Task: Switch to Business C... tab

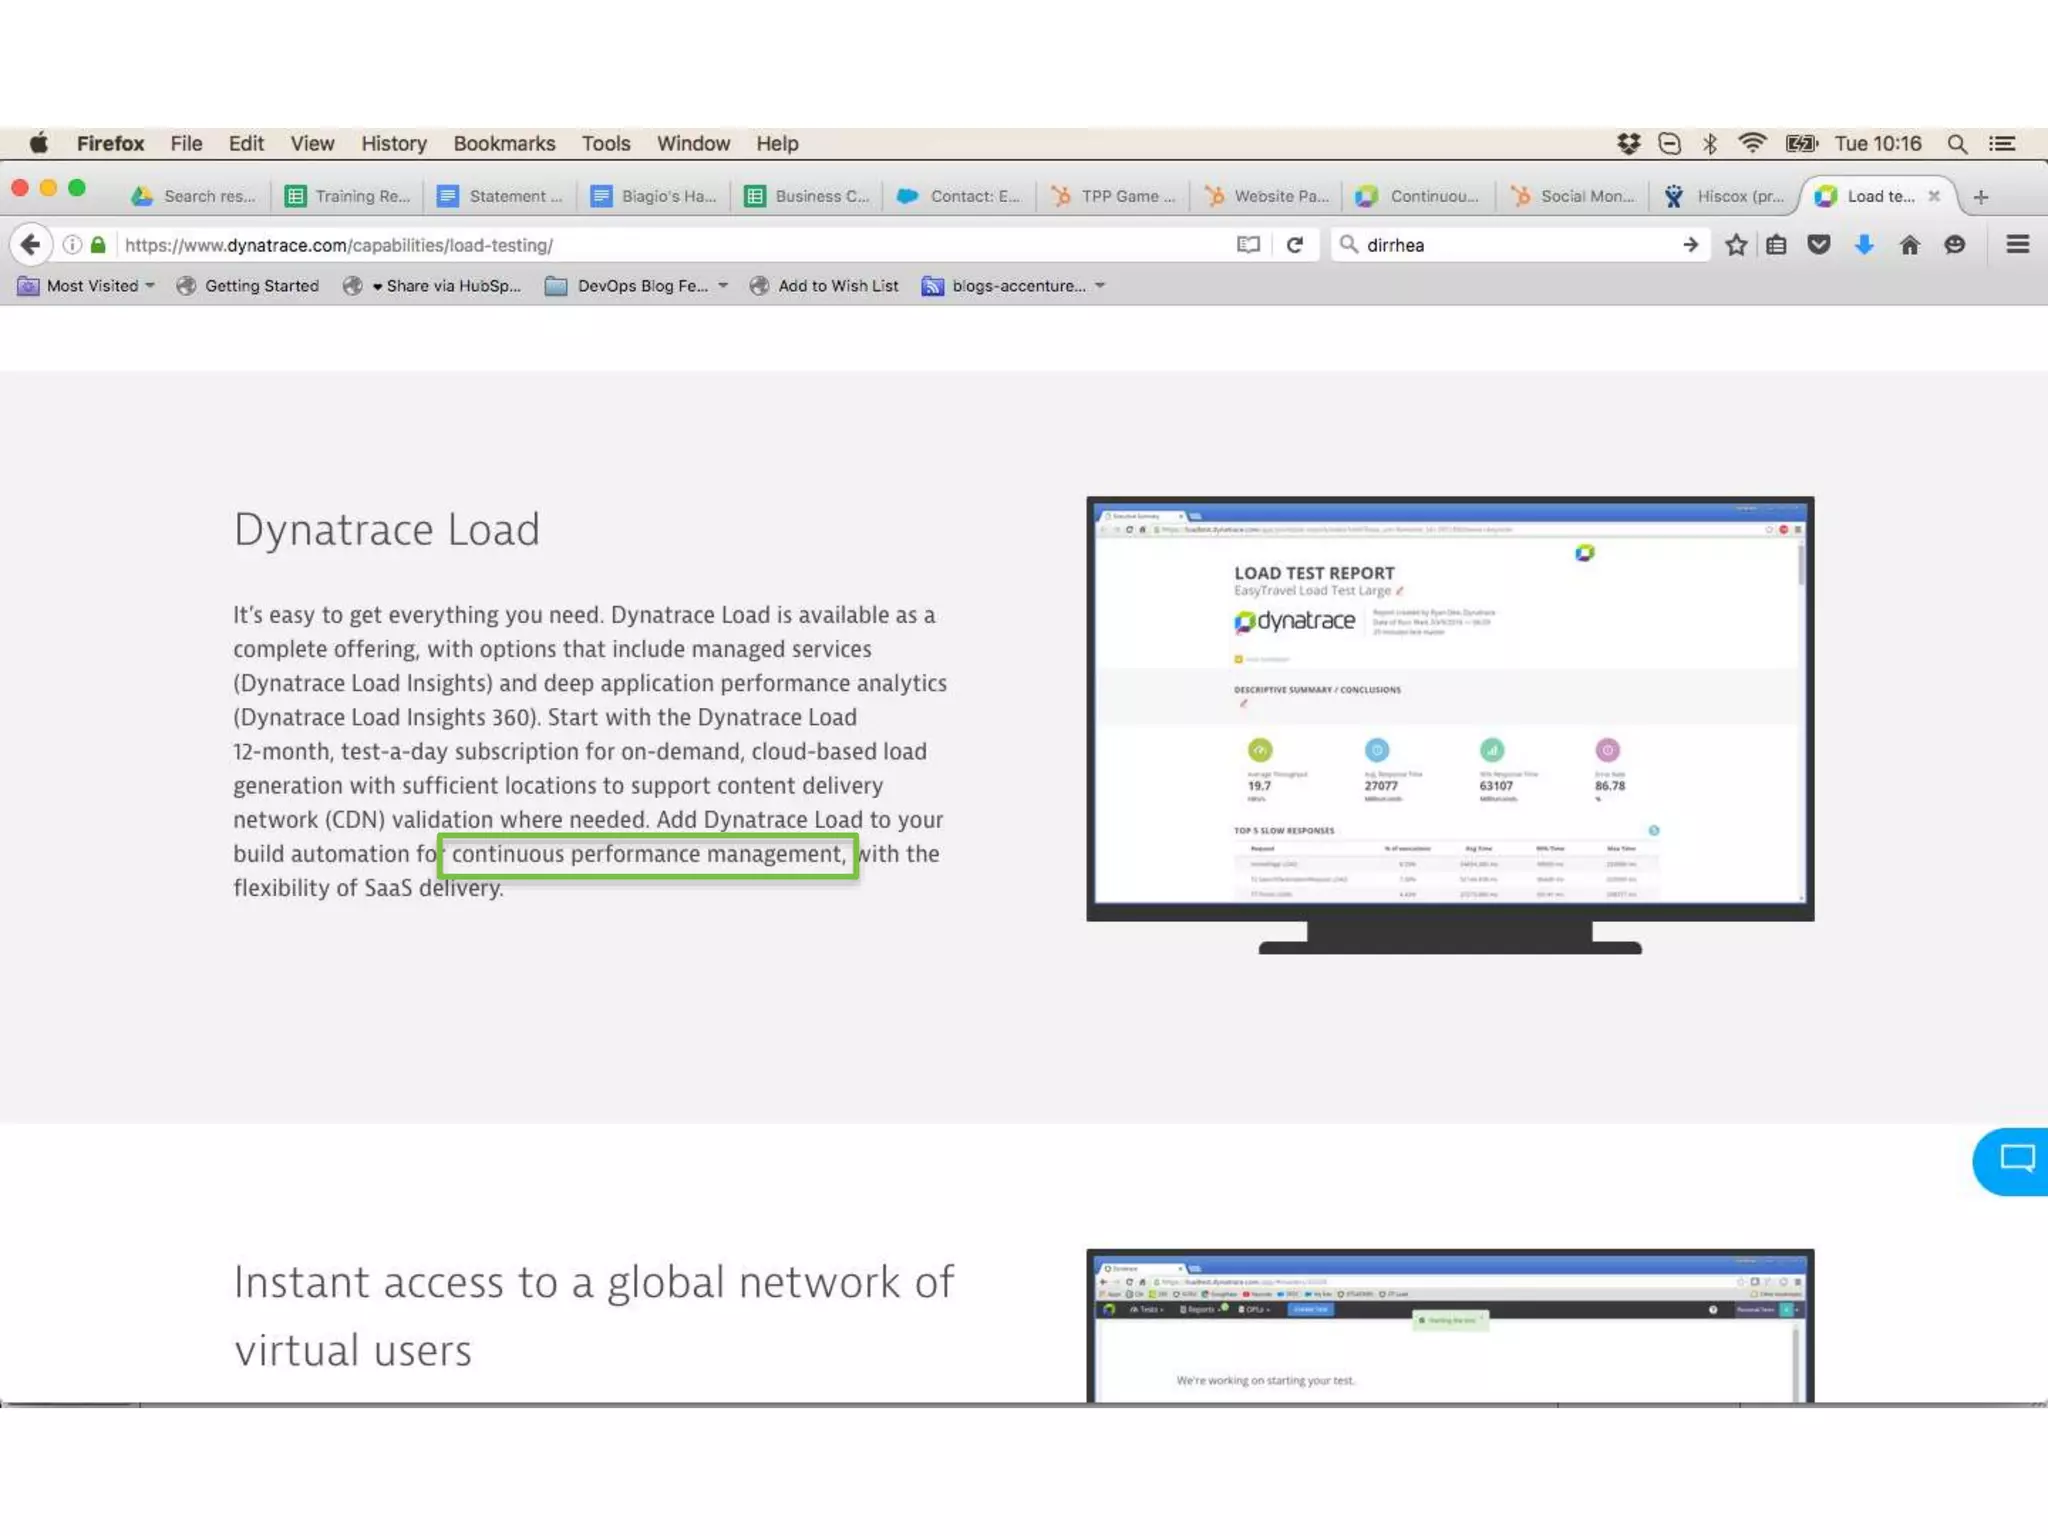Action: tap(808, 196)
